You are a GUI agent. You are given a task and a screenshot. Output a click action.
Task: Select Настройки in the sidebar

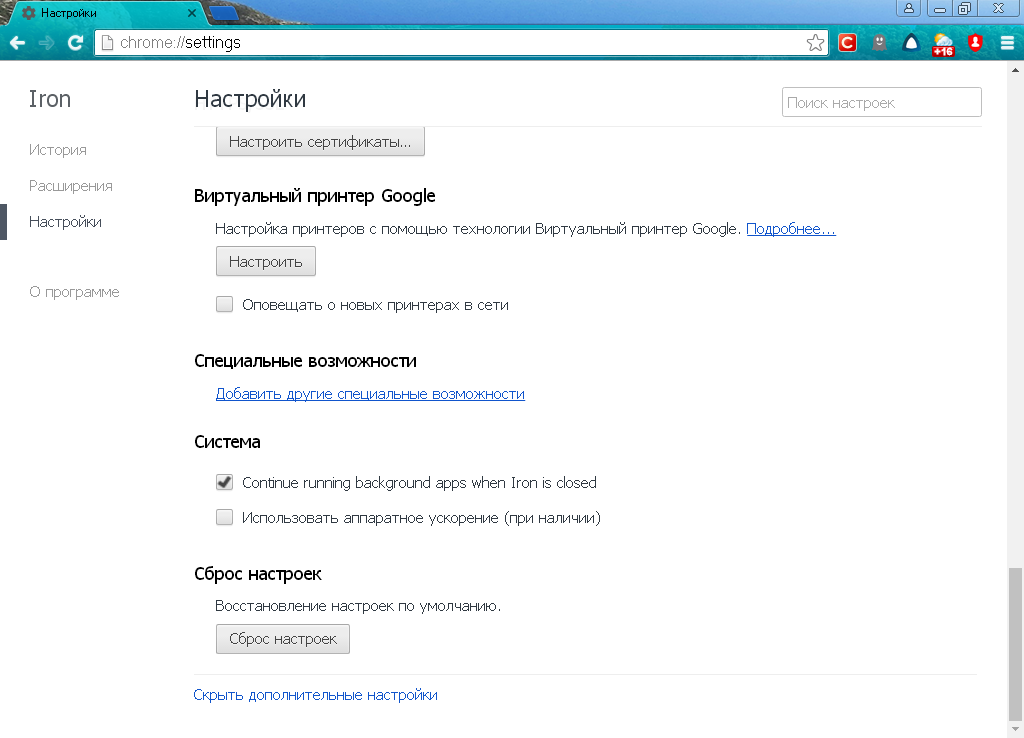[x=65, y=222]
